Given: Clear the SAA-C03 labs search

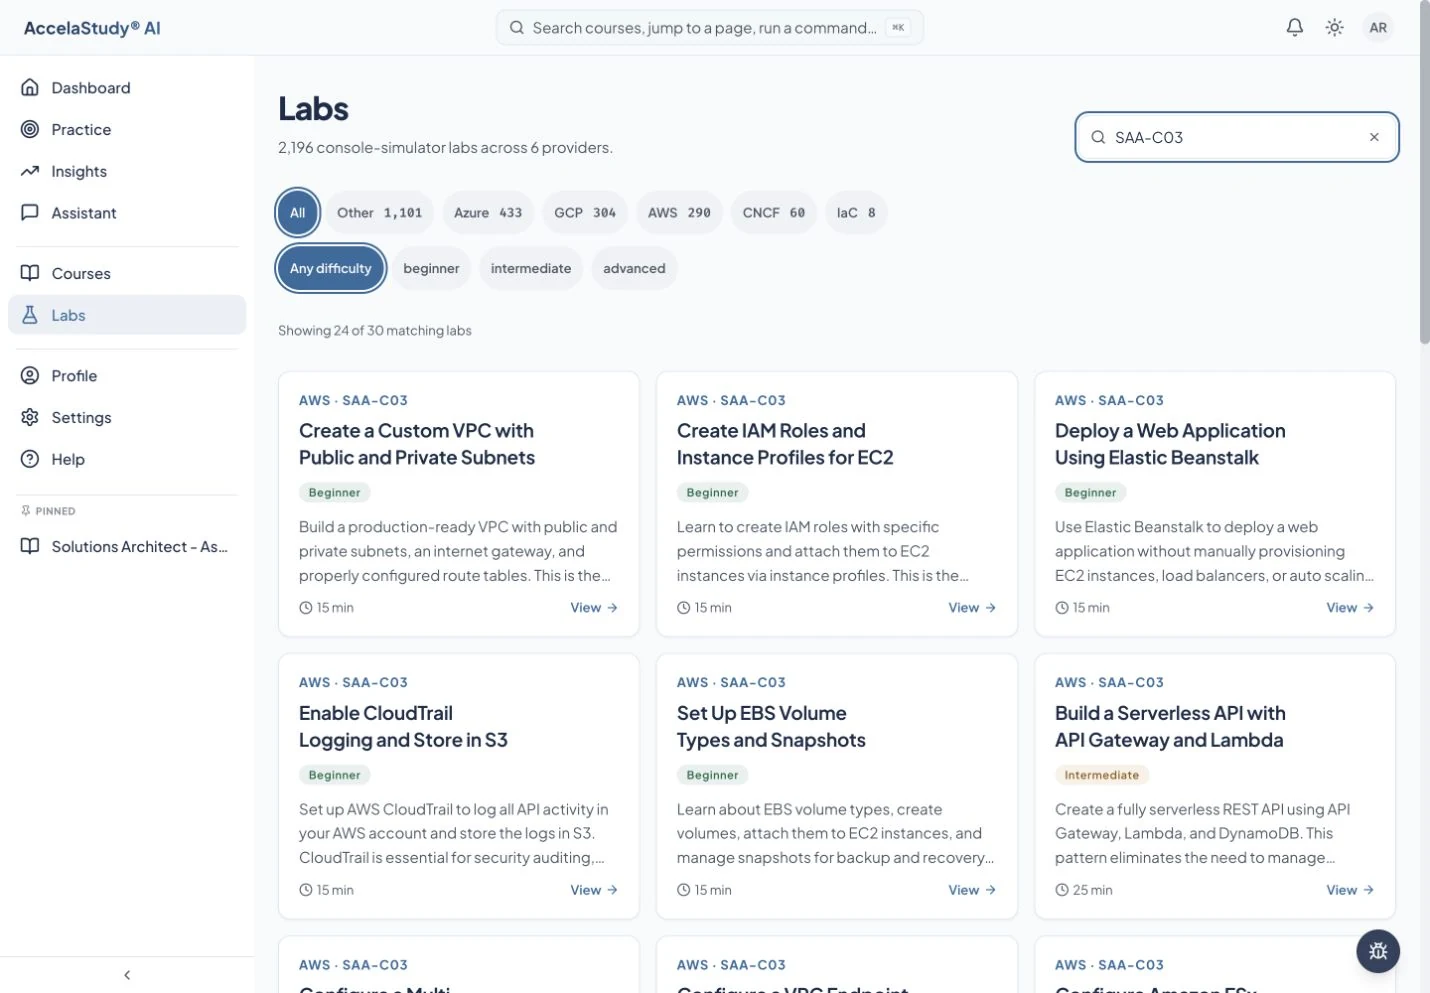Looking at the screenshot, I should pyautogui.click(x=1374, y=137).
